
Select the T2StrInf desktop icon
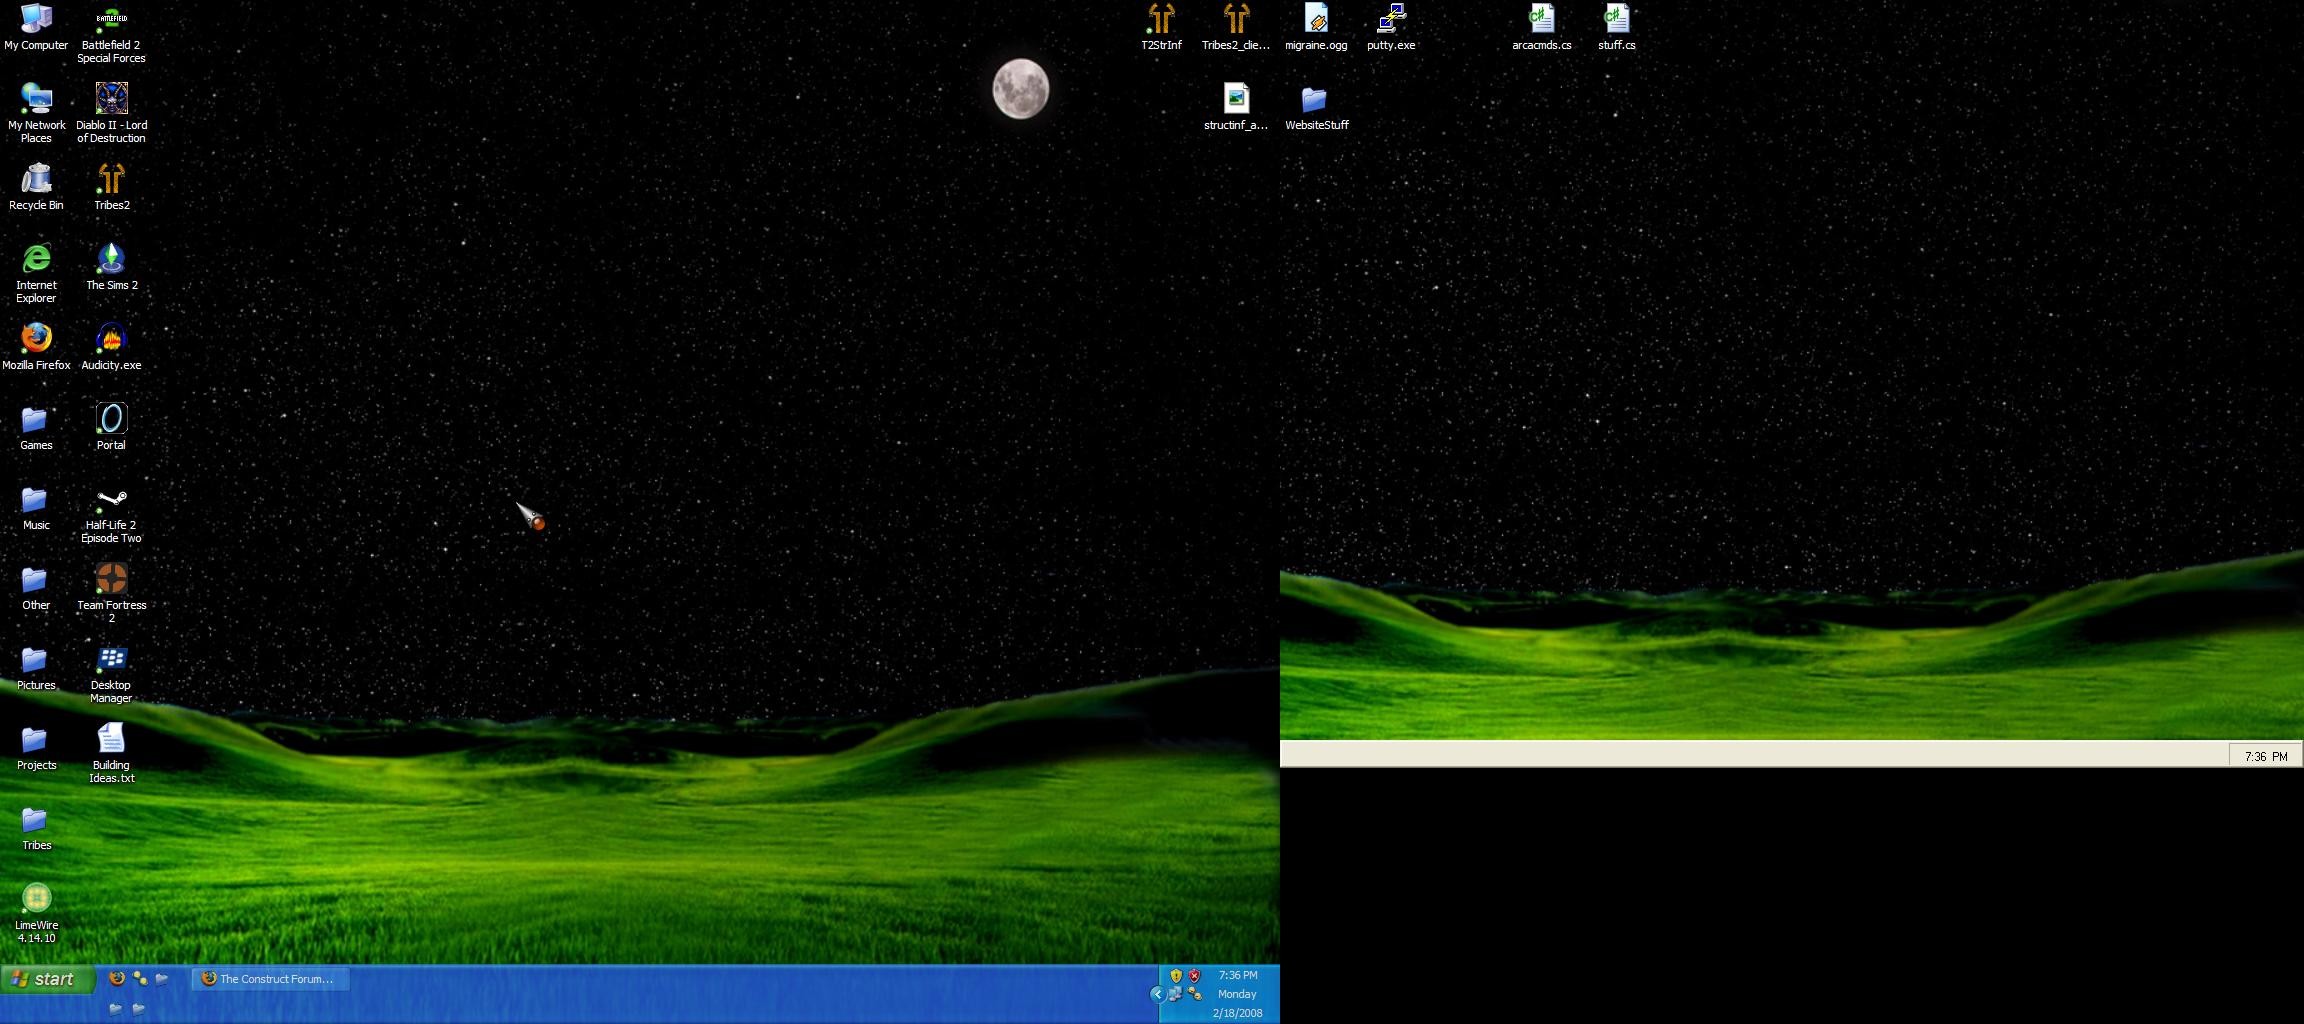(x=1161, y=27)
